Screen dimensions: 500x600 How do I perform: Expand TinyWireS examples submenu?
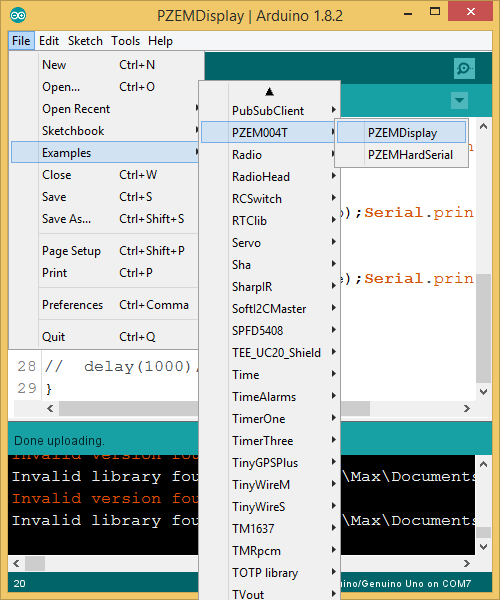click(269, 507)
